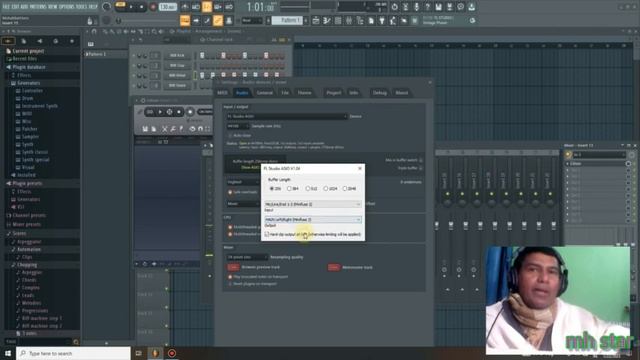Click the red recorder taskbar icon
640x360 pixels.
[x=172, y=353]
